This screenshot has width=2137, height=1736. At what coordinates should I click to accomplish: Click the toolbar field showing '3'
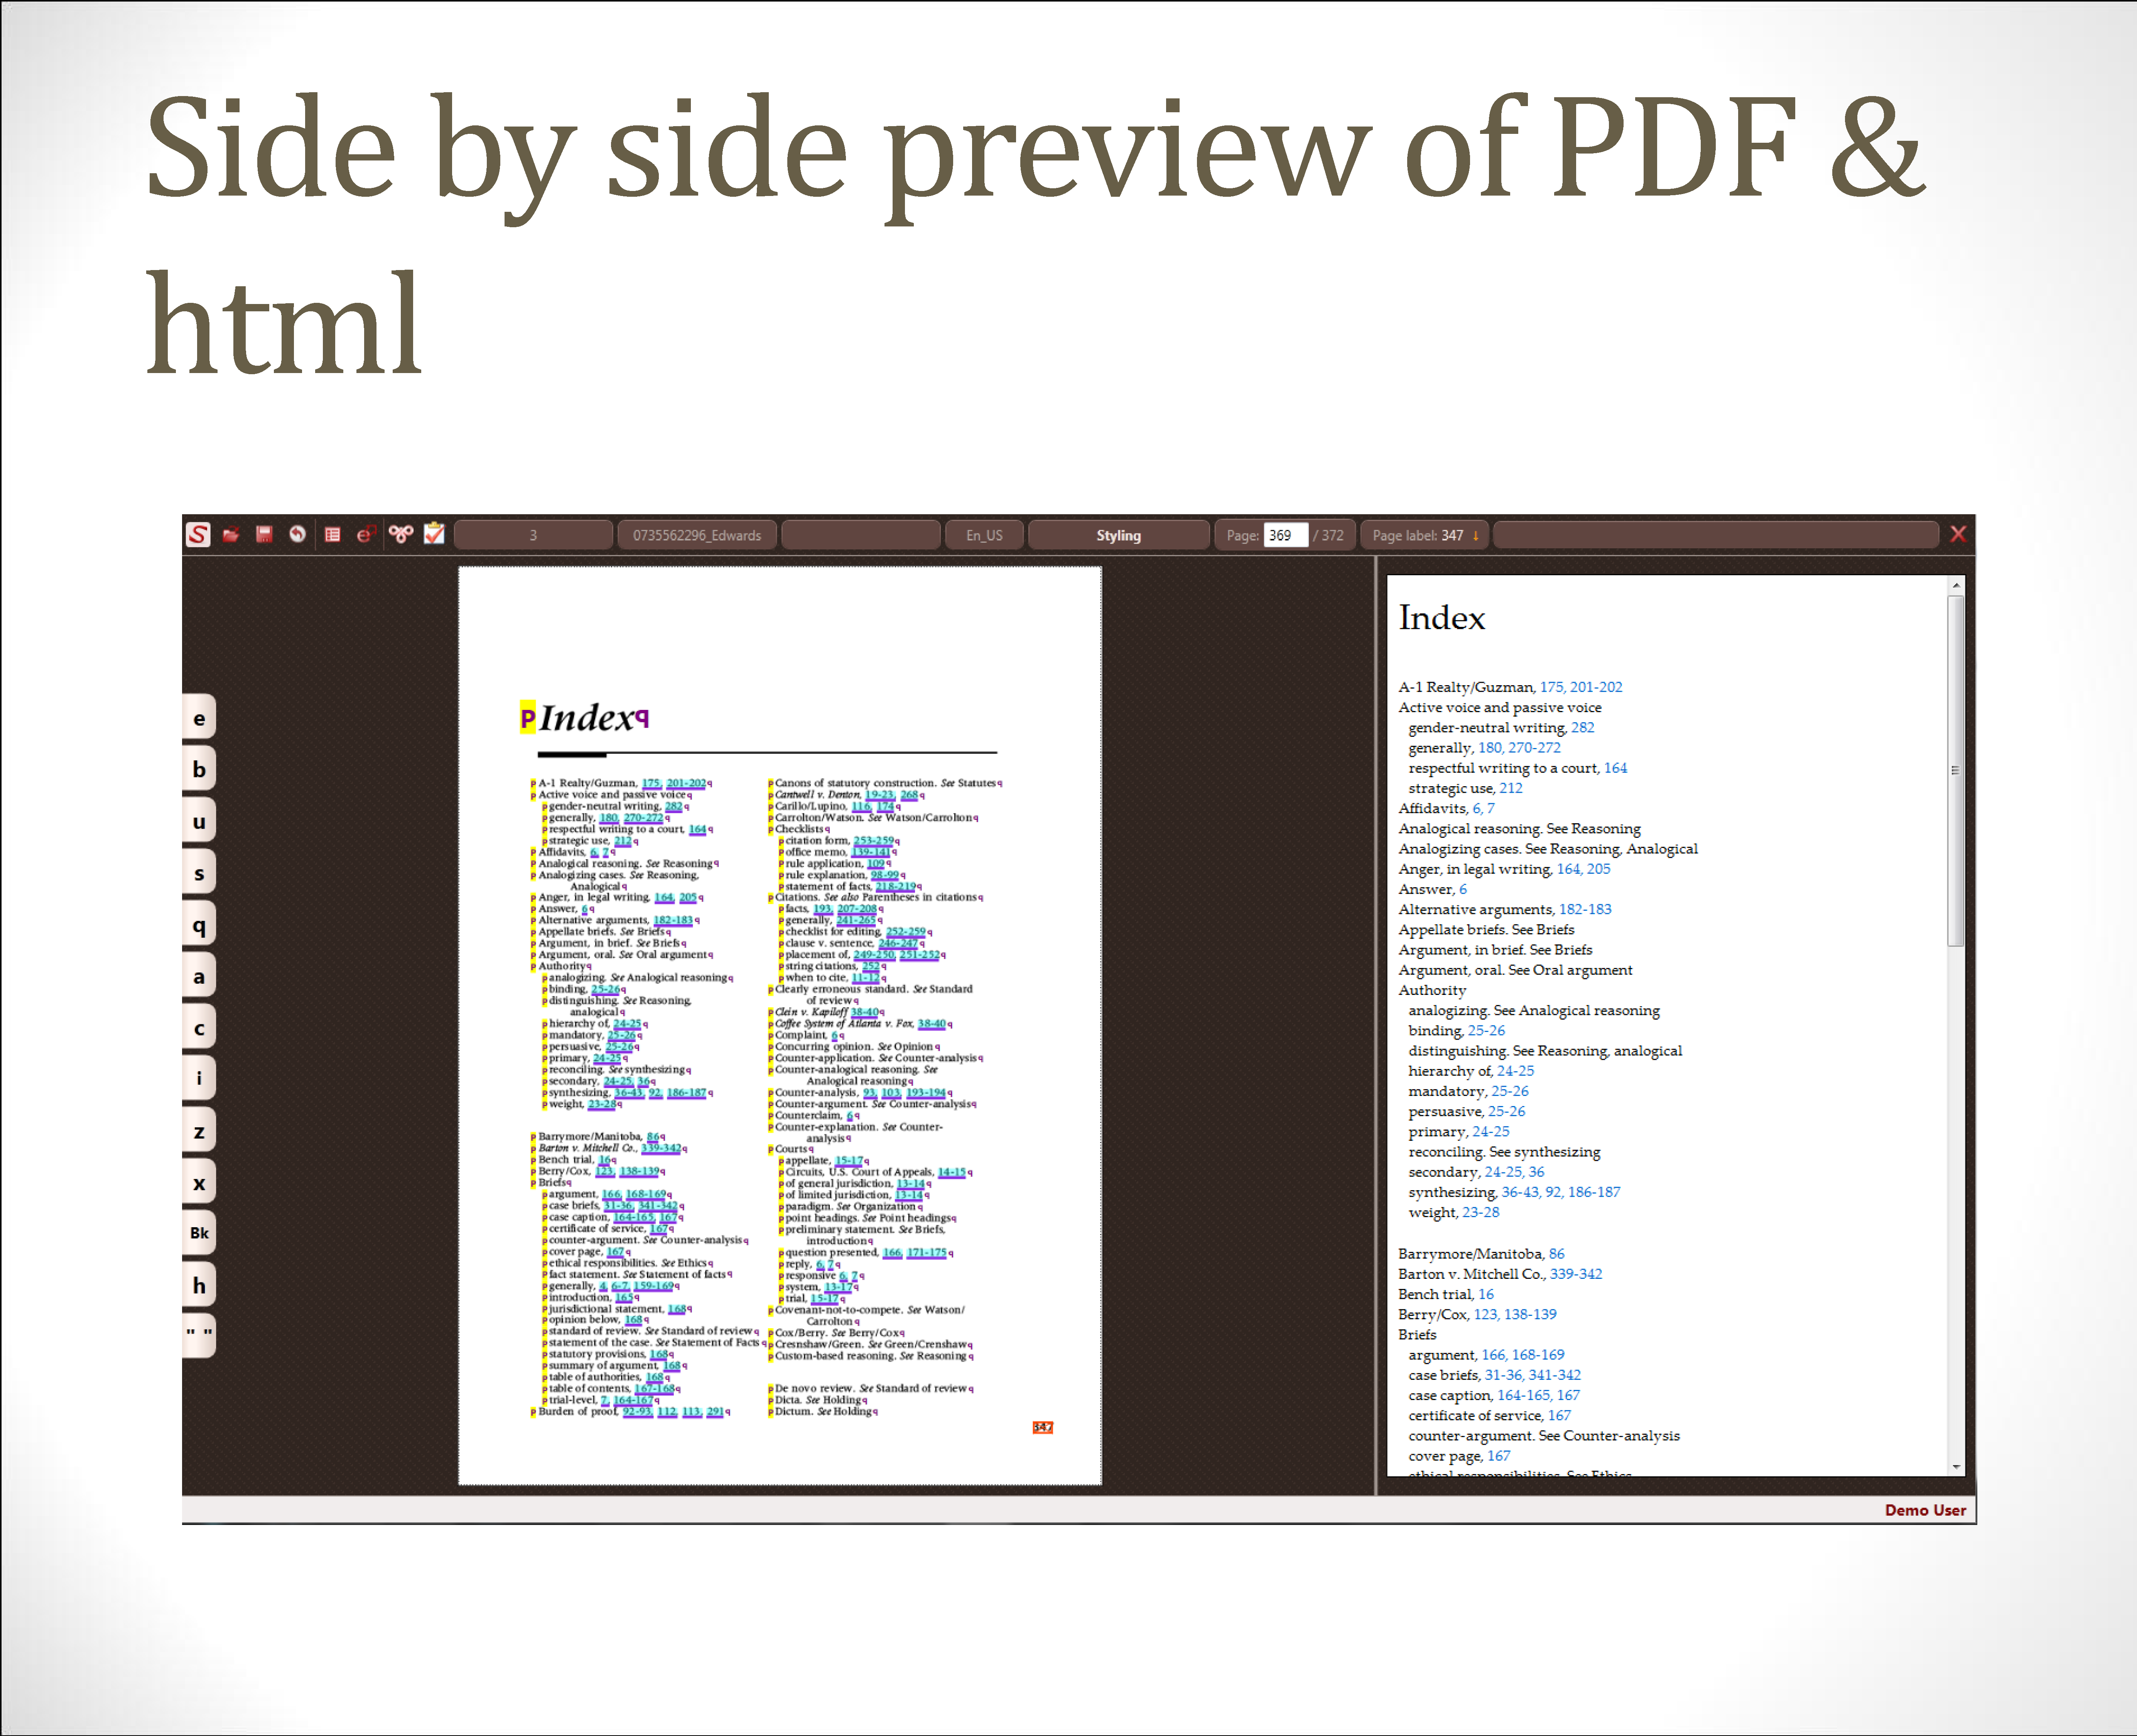[x=533, y=535]
